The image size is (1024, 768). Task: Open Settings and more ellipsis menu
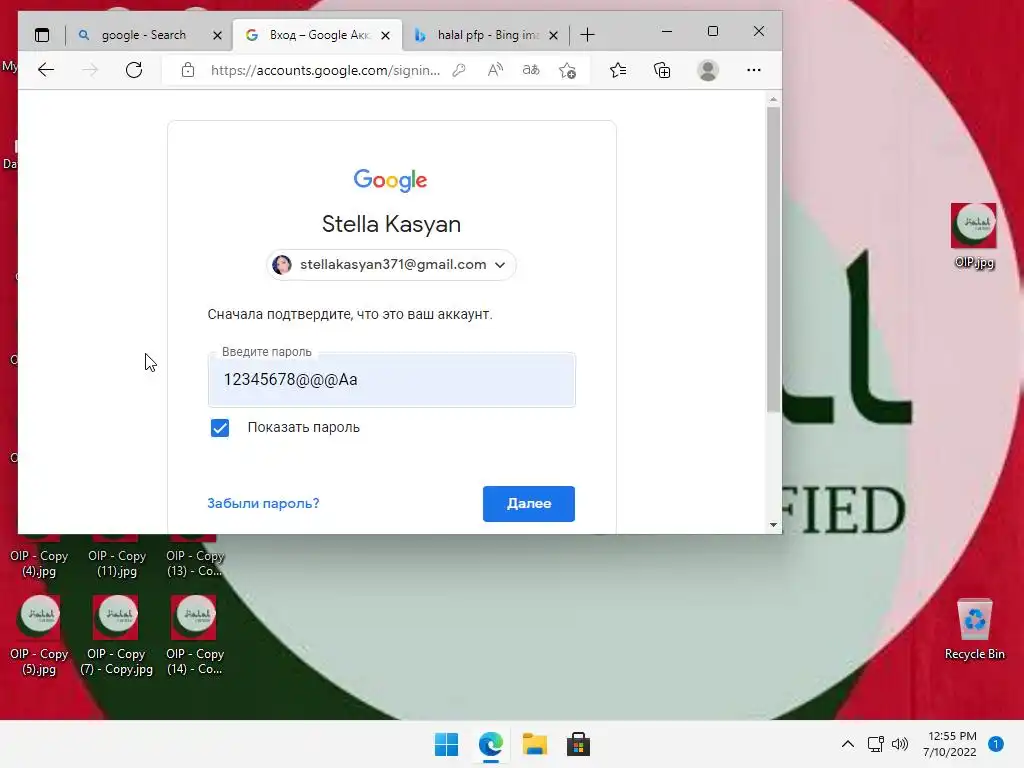754,70
